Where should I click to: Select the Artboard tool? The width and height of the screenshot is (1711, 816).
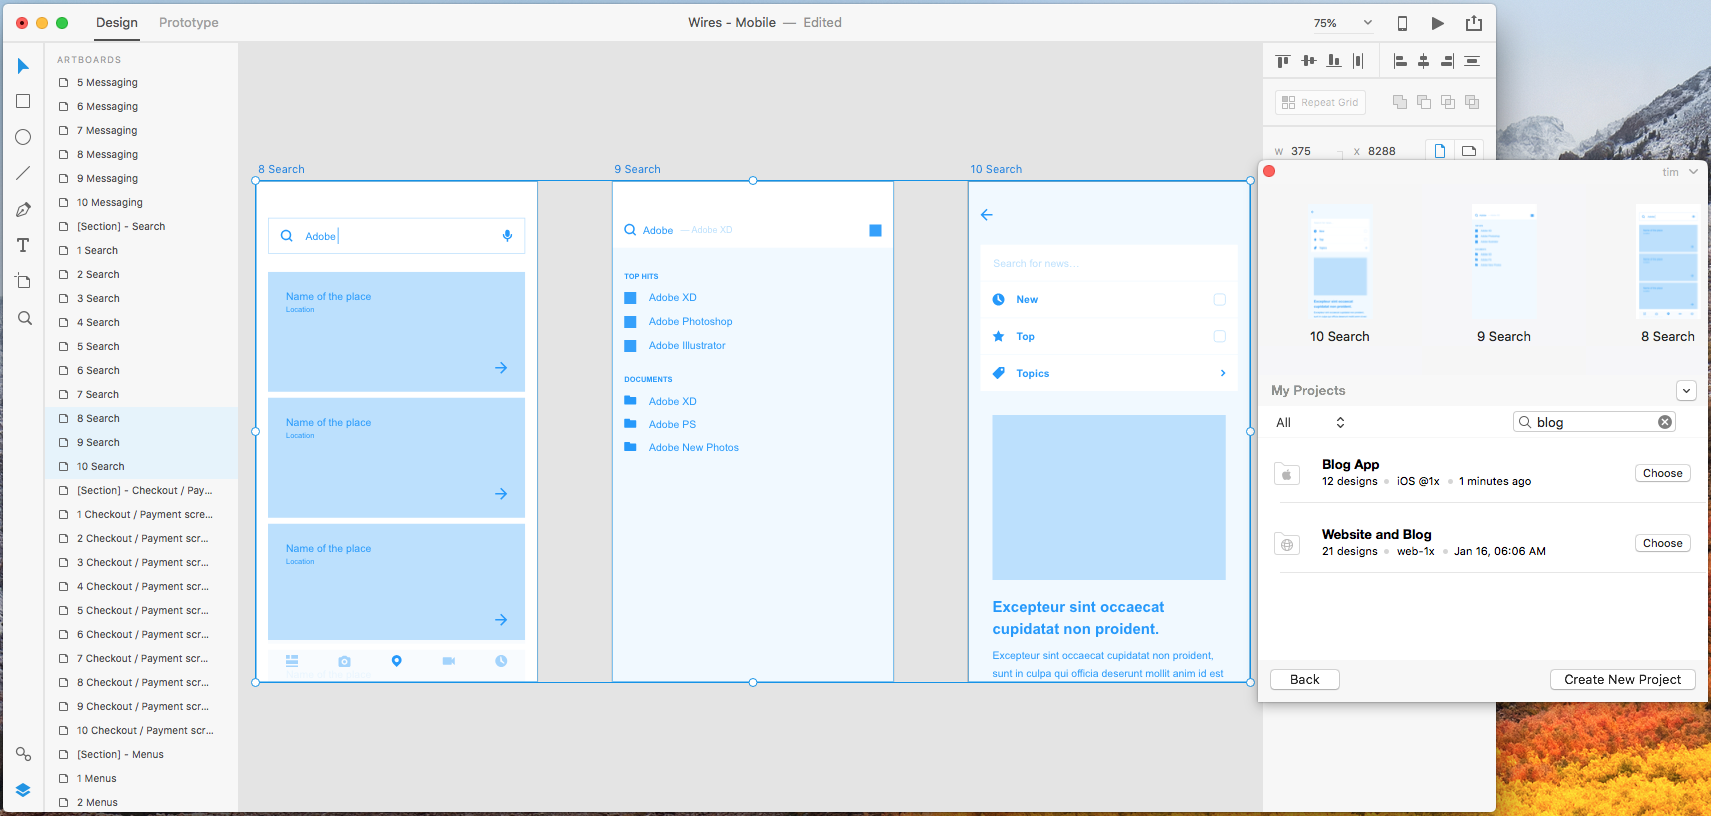click(23, 281)
